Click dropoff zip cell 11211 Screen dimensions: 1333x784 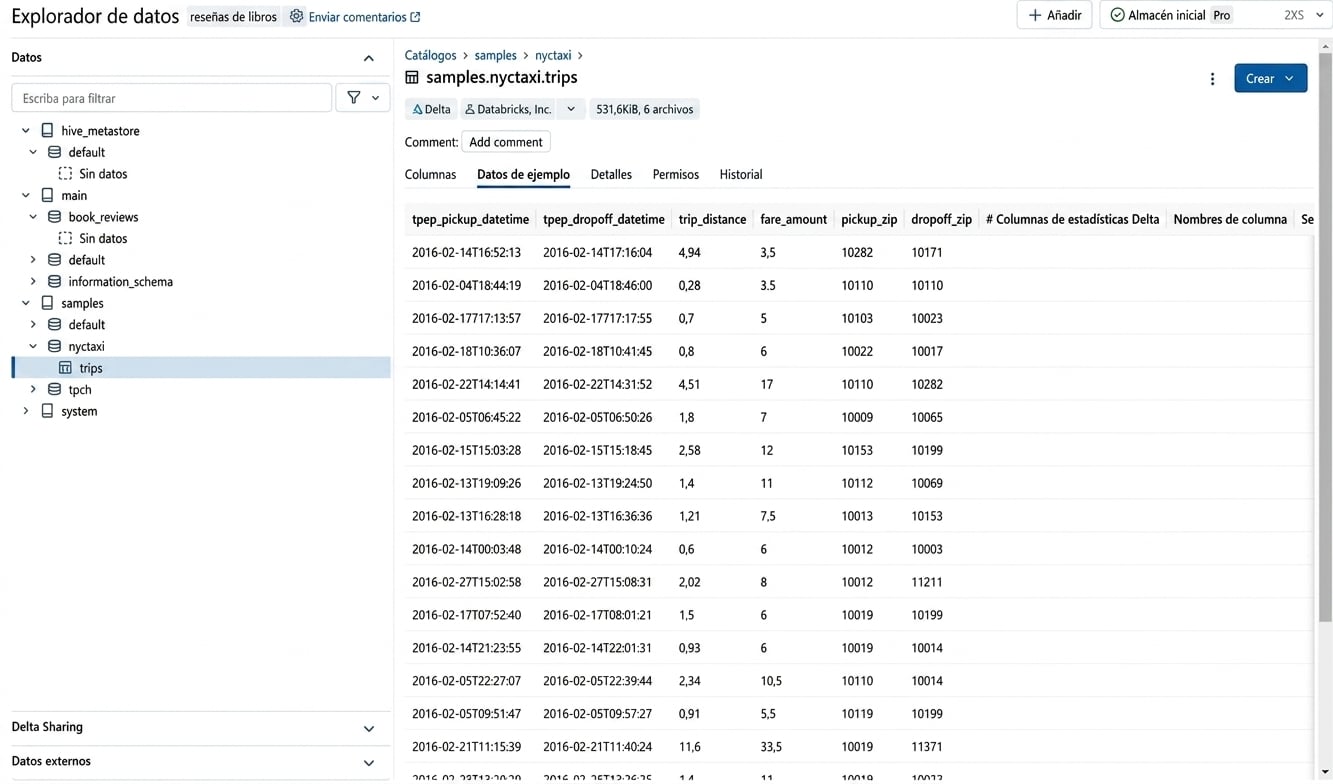pos(927,582)
